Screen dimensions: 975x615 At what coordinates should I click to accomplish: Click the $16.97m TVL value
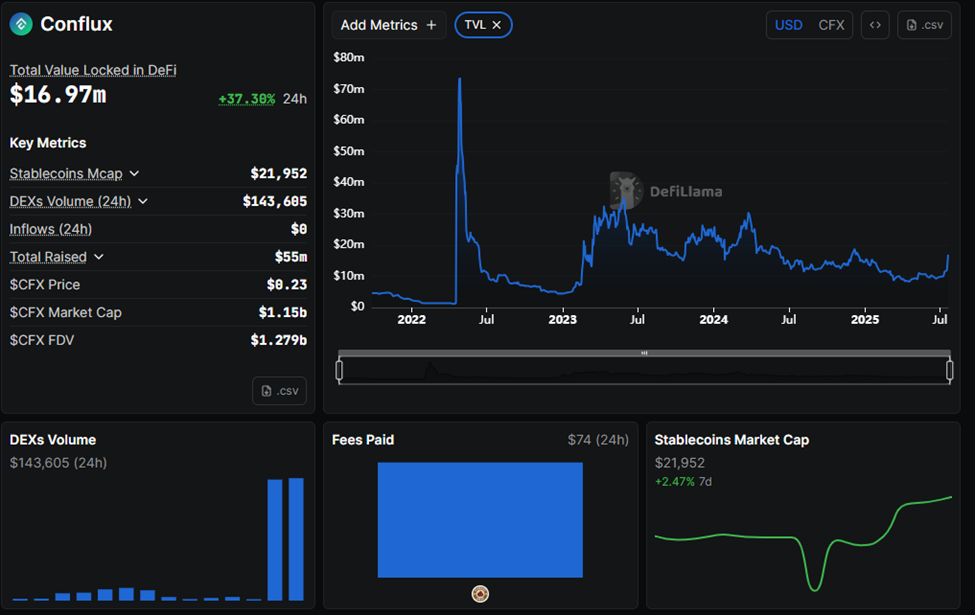coord(58,95)
